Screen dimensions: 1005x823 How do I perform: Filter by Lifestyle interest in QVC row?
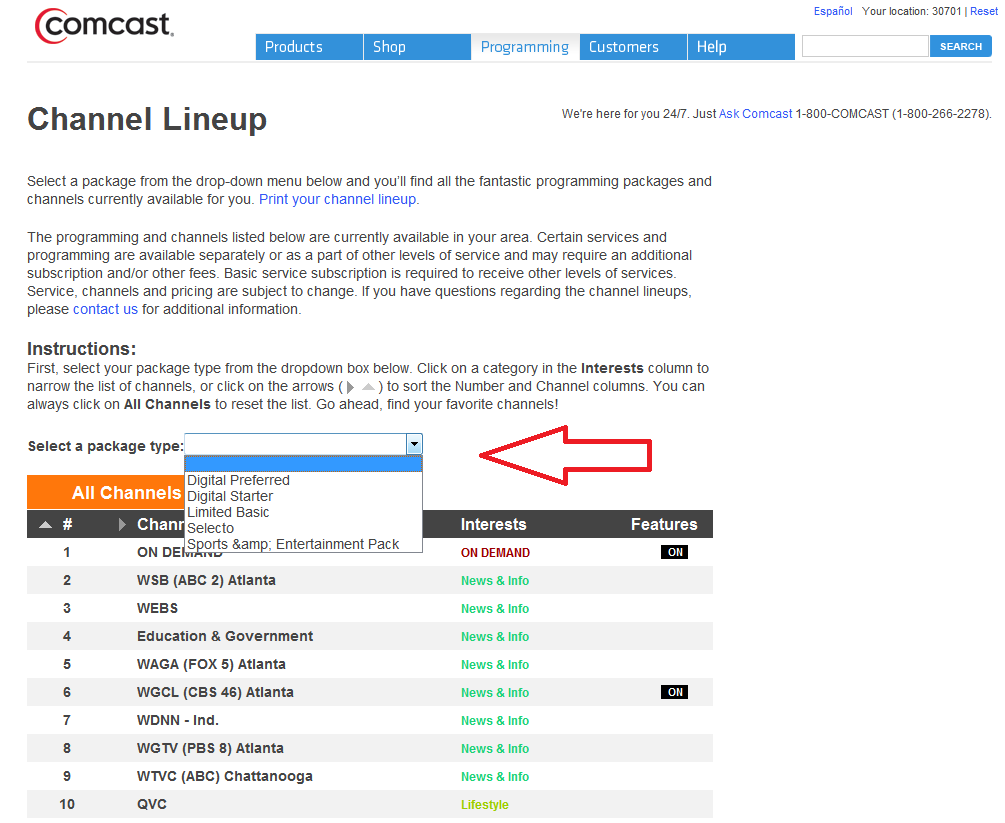(x=485, y=804)
